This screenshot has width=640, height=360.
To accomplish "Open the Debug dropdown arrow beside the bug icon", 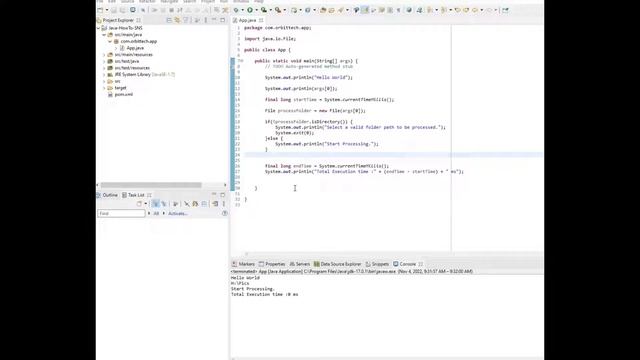I will [242, 10].
